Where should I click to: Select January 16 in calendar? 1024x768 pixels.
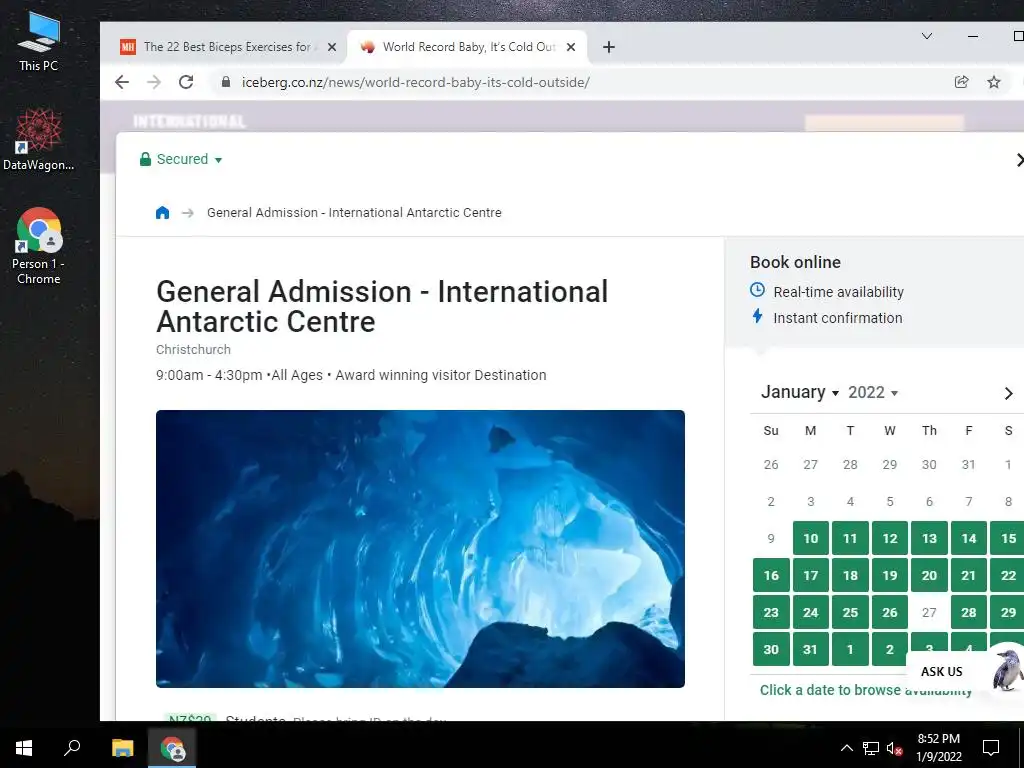(771, 575)
